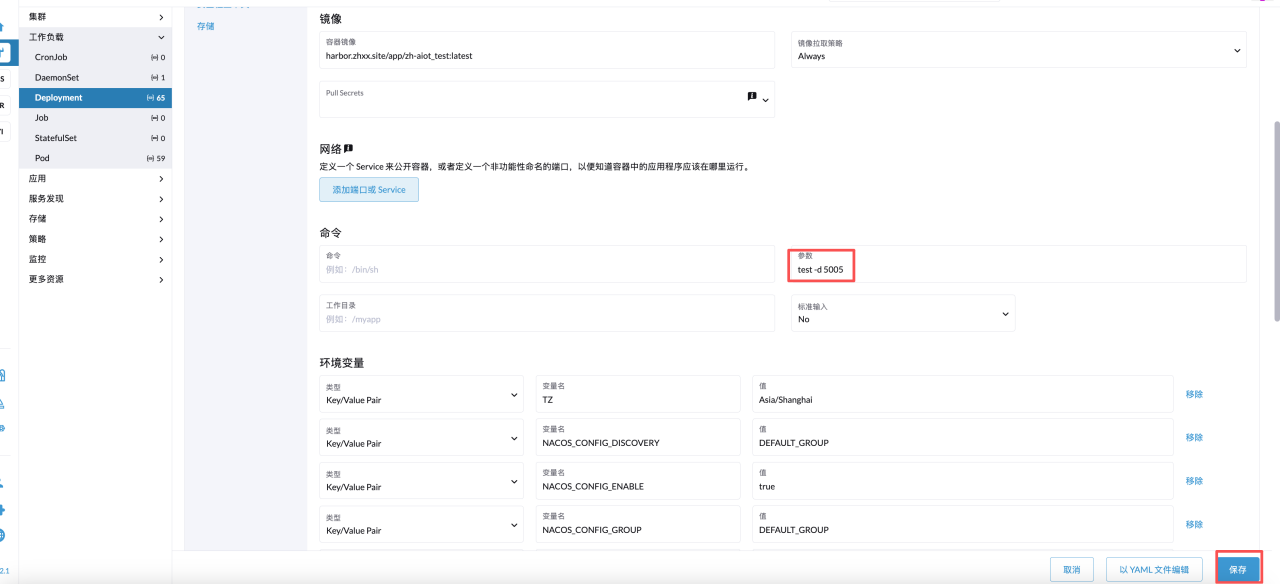This screenshot has width=1280, height=584.
Task: Click the 添加端口或 Service button
Action: pos(369,189)
